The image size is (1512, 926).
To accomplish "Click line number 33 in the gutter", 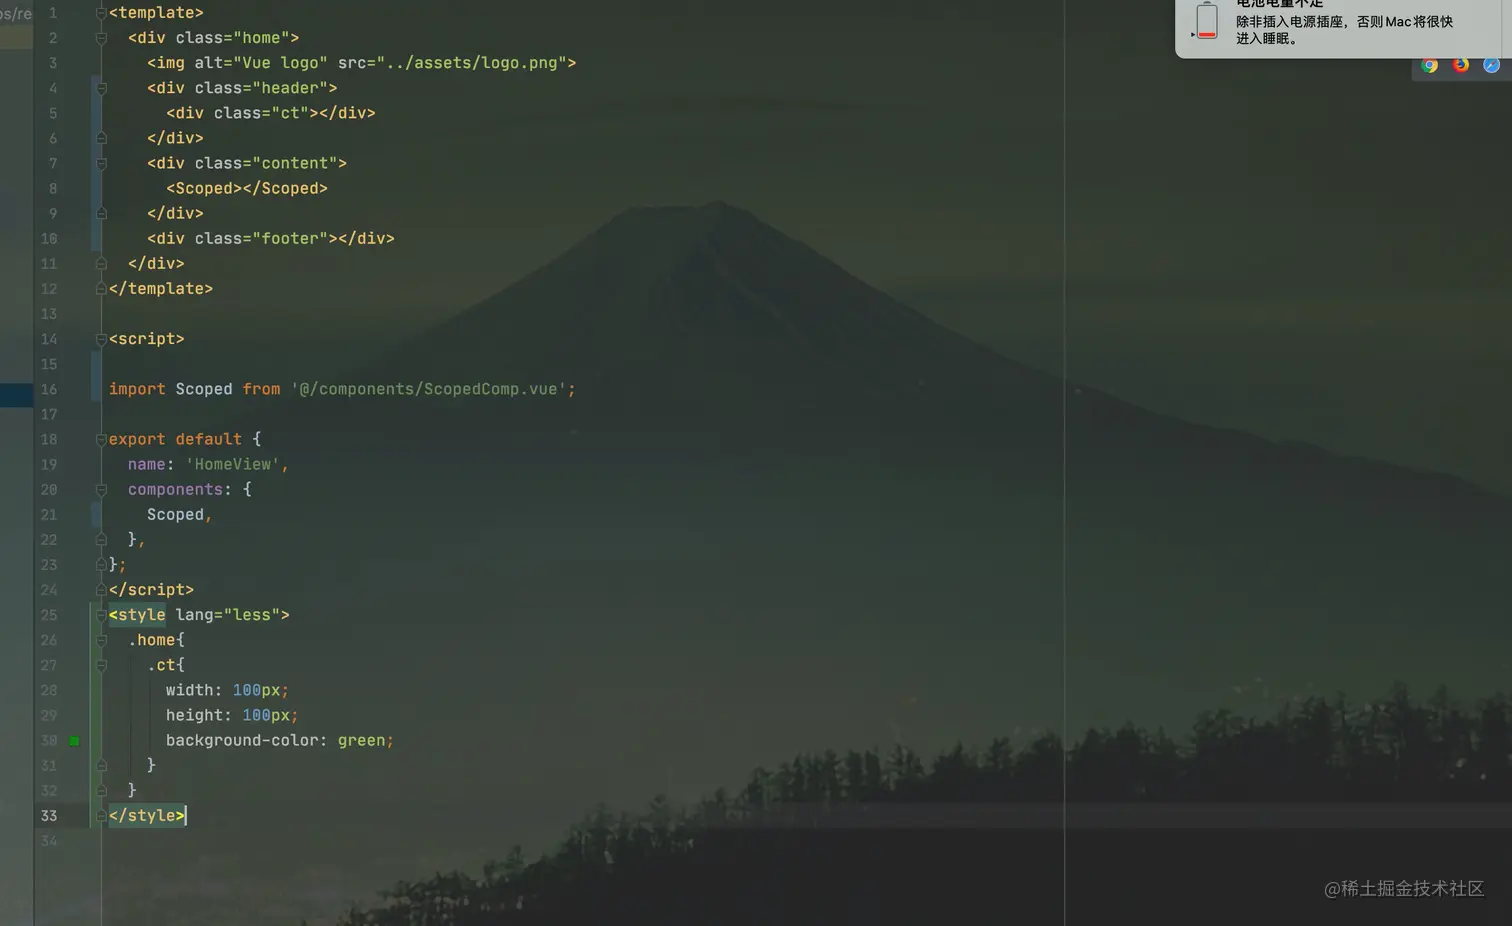I will point(49,816).
